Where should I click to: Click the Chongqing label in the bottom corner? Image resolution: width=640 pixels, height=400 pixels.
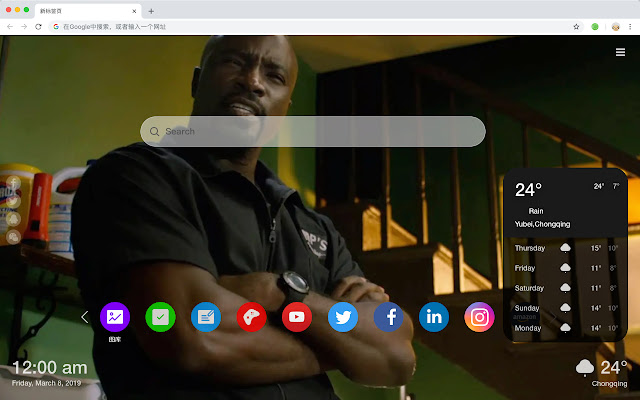tap(609, 384)
